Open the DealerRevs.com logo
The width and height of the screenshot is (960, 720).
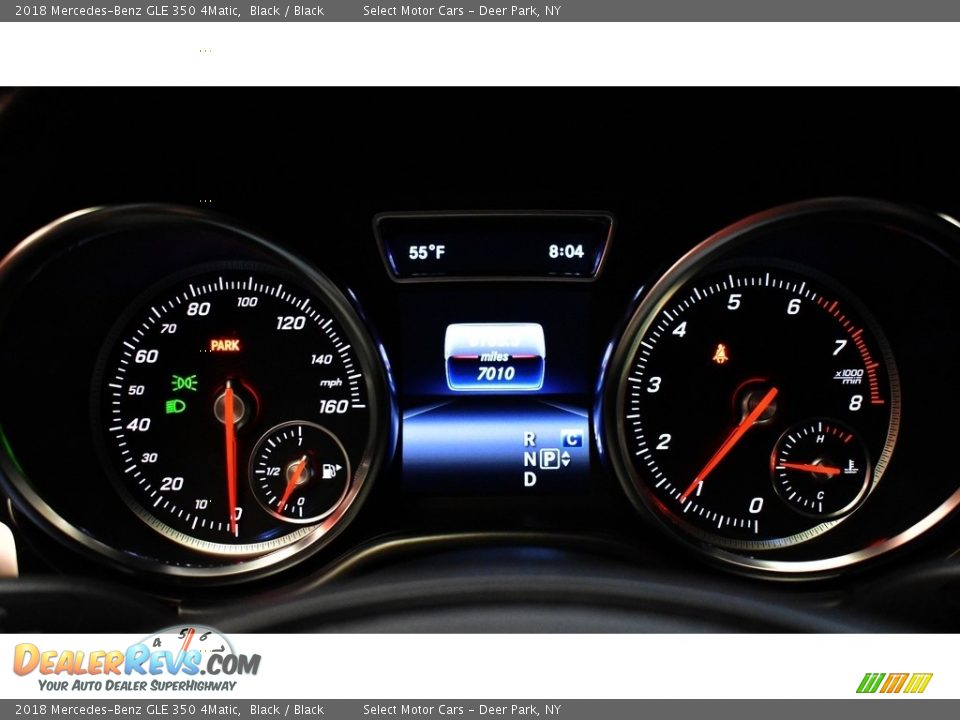[x=137, y=660]
